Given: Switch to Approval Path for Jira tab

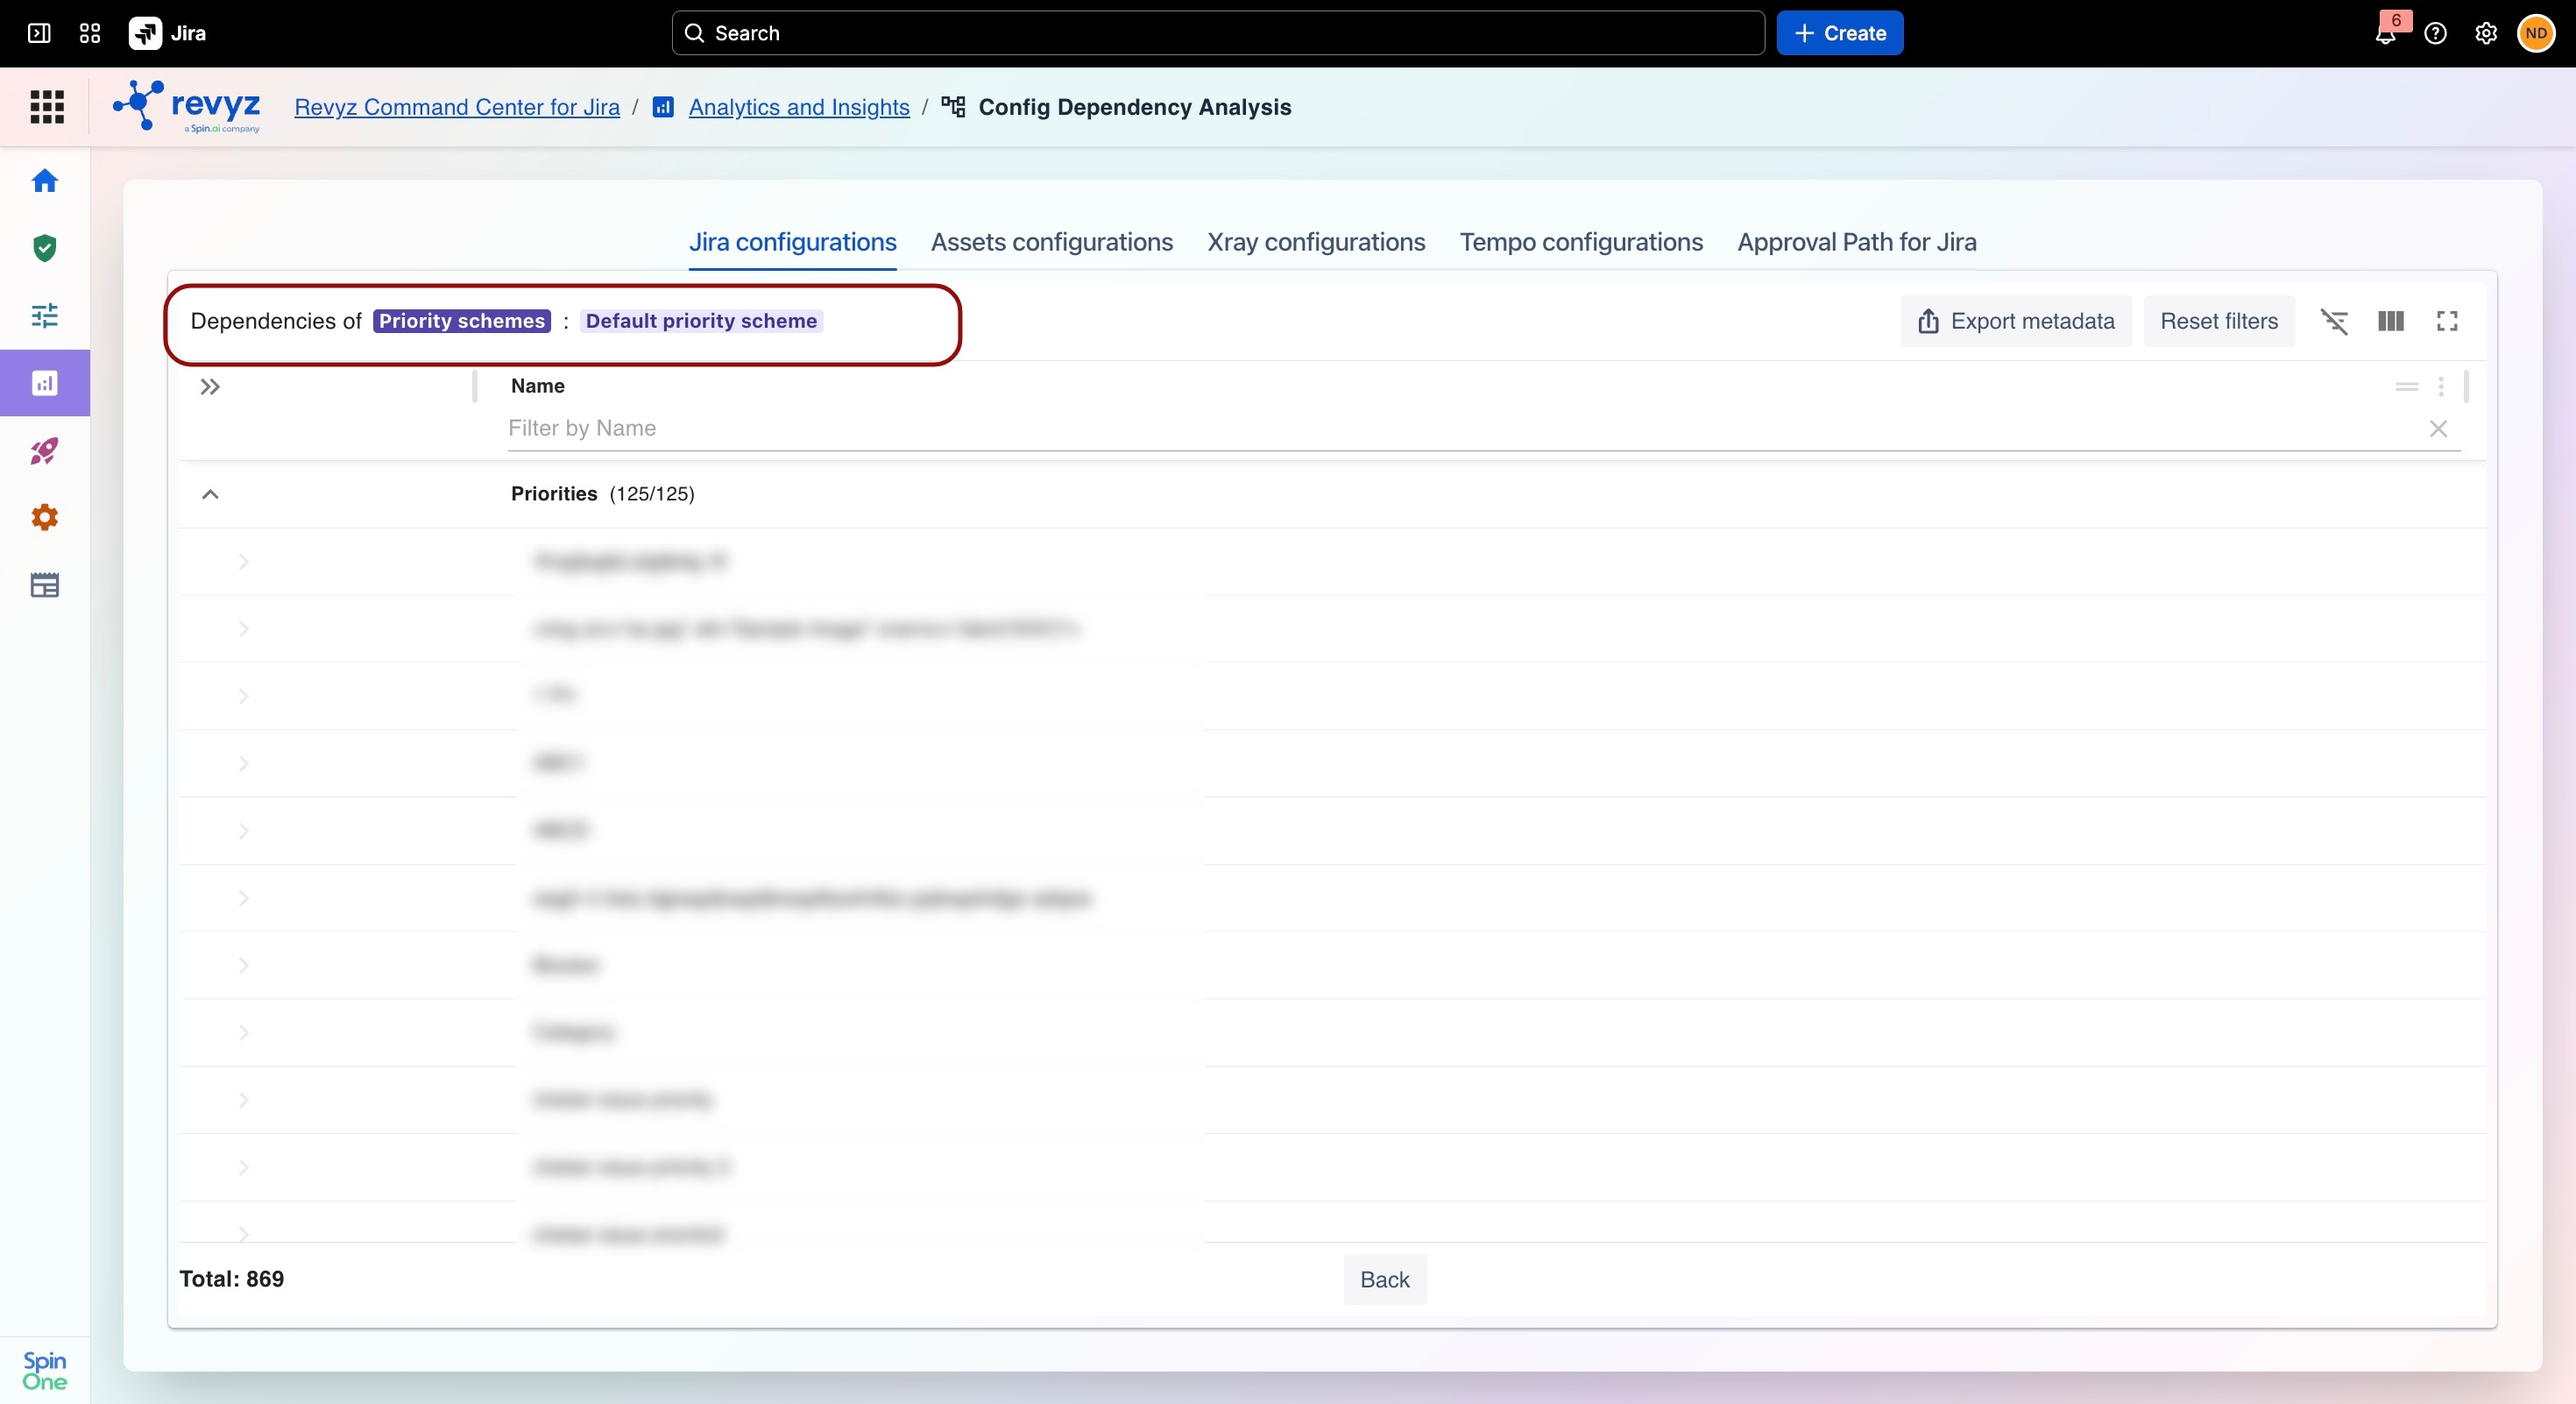Looking at the screenshot, I should tap(1857, 242).
